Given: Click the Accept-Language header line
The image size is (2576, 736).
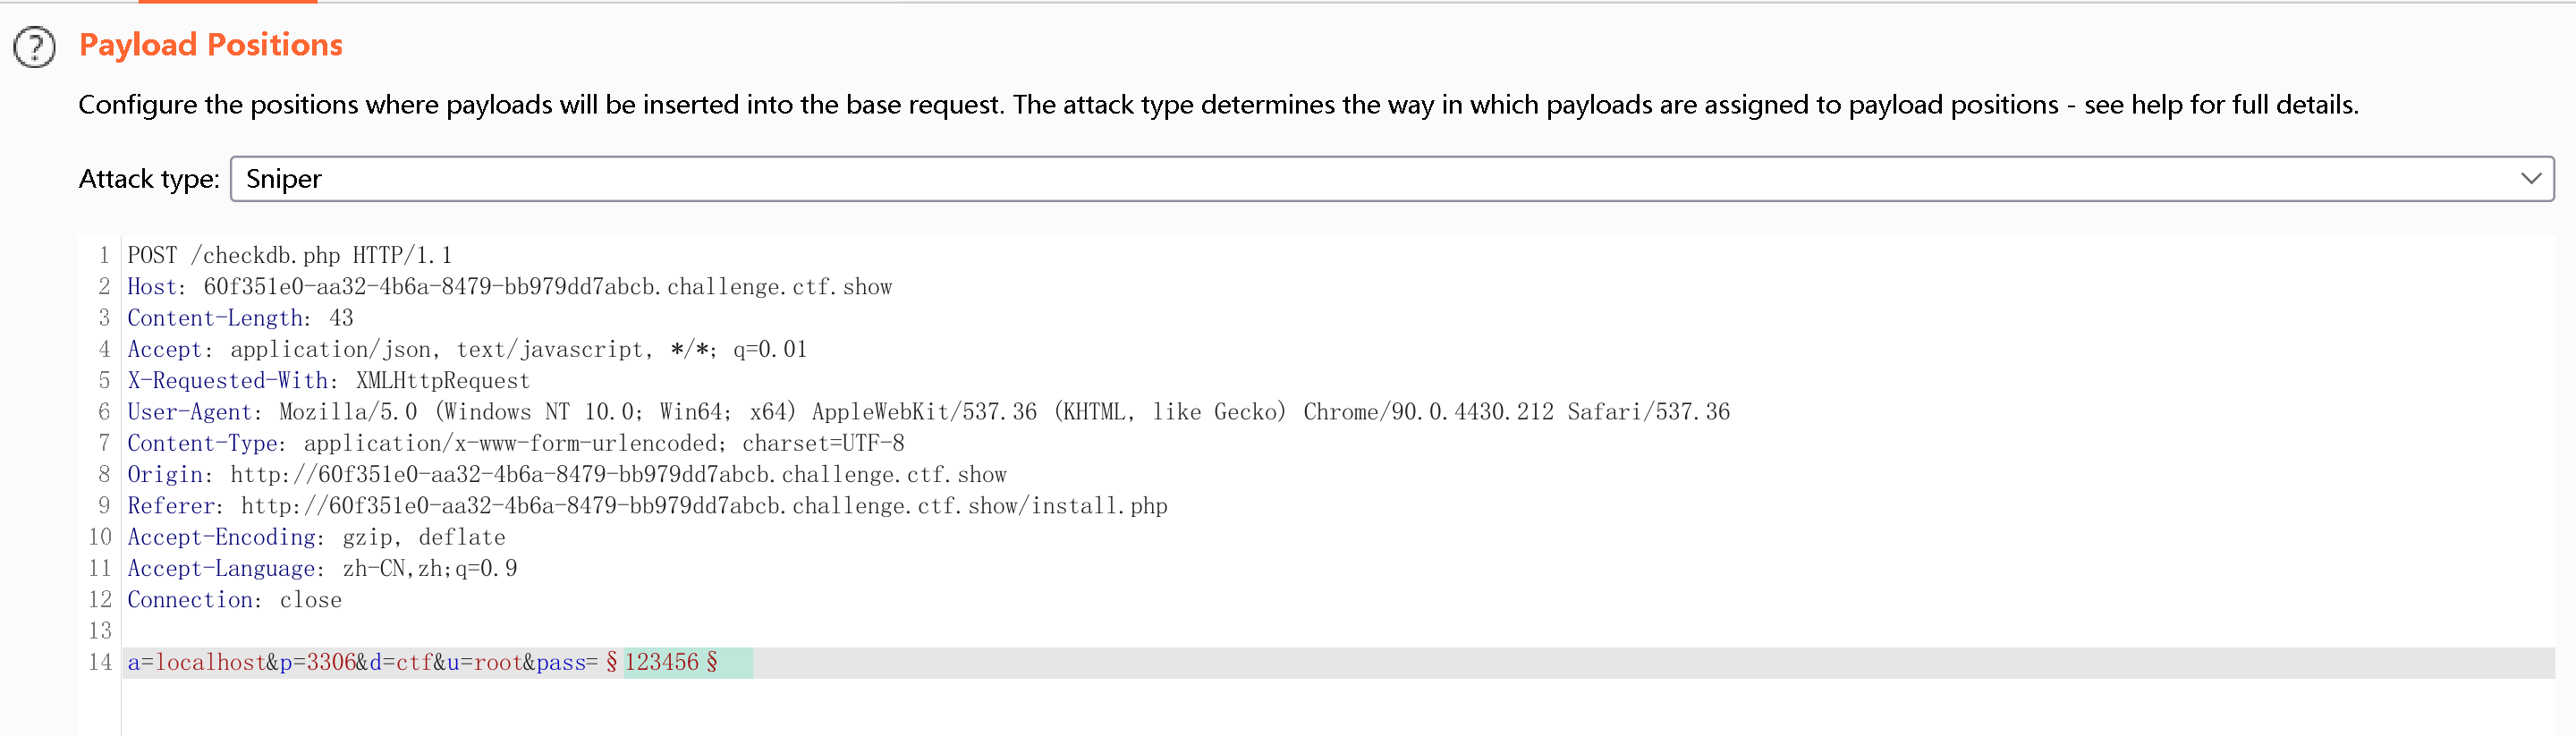Looking at the screenshot, I should [x=322, y=569].
